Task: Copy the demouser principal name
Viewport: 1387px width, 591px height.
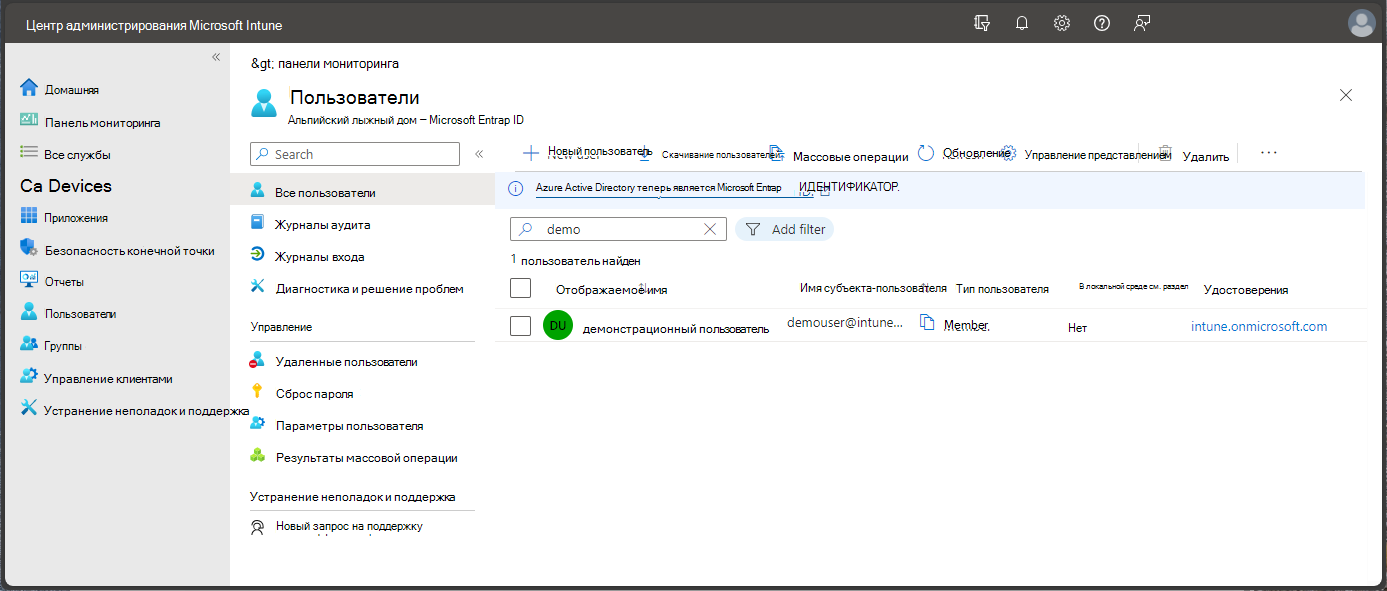Action: point(927,323)
